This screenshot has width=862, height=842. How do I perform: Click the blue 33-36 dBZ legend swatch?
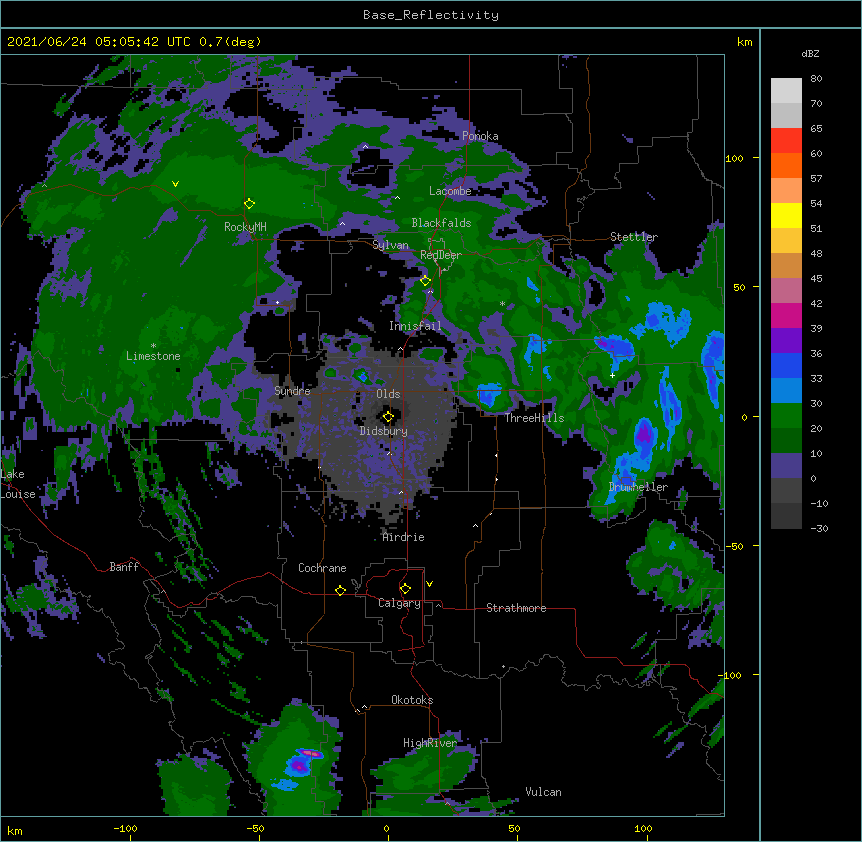click(x=786, y=365)
